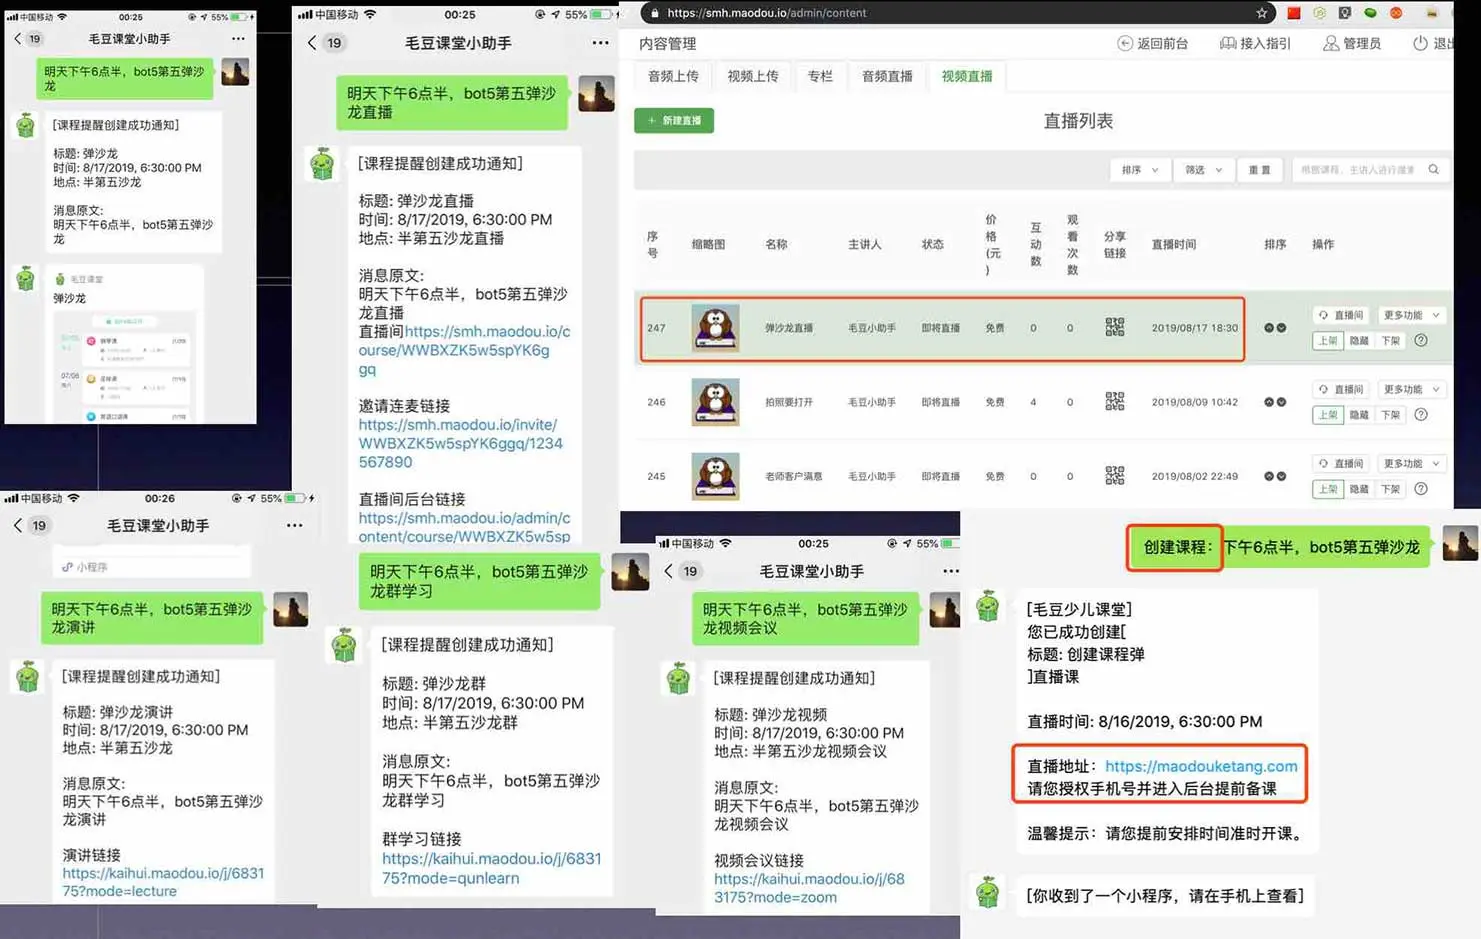This screenshot has width=1481, height=939.
Task: Click the help question mark in row 247
Action: coord(1421,341)
